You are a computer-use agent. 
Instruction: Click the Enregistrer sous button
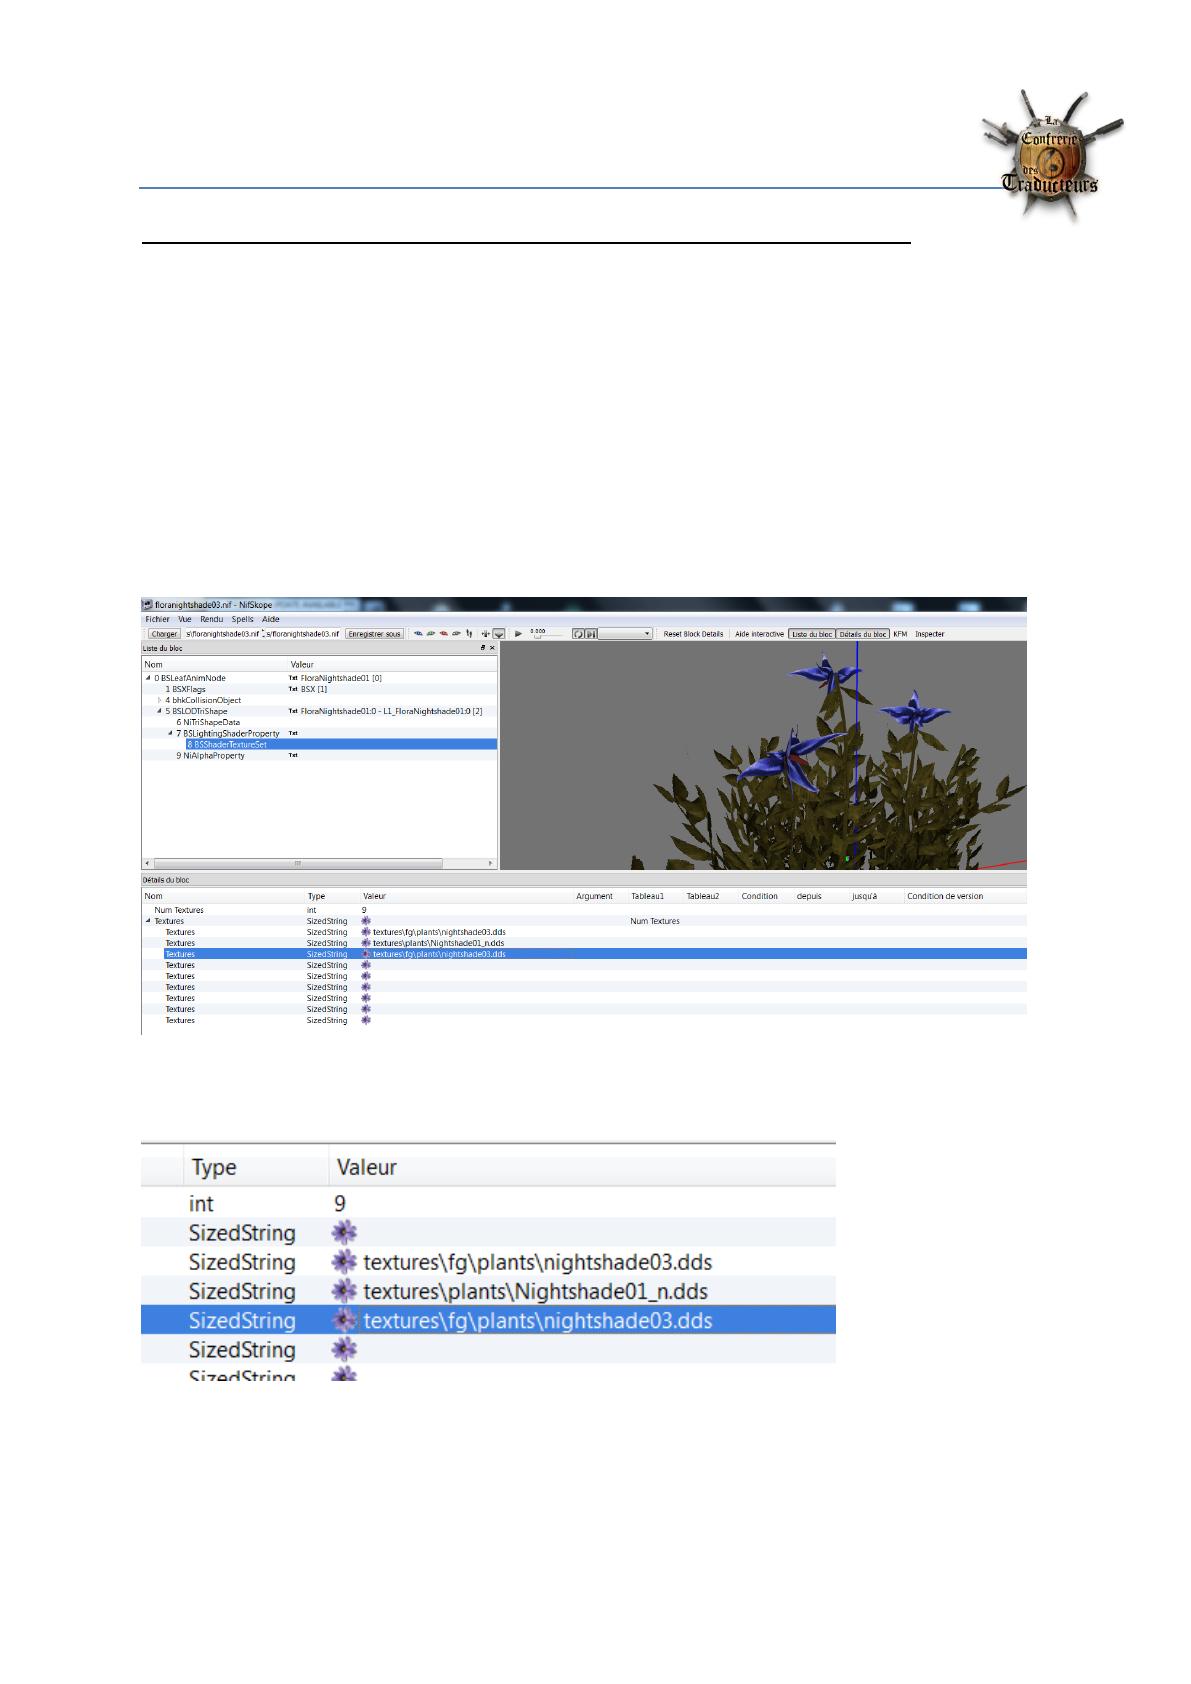(x=374, y=634)
